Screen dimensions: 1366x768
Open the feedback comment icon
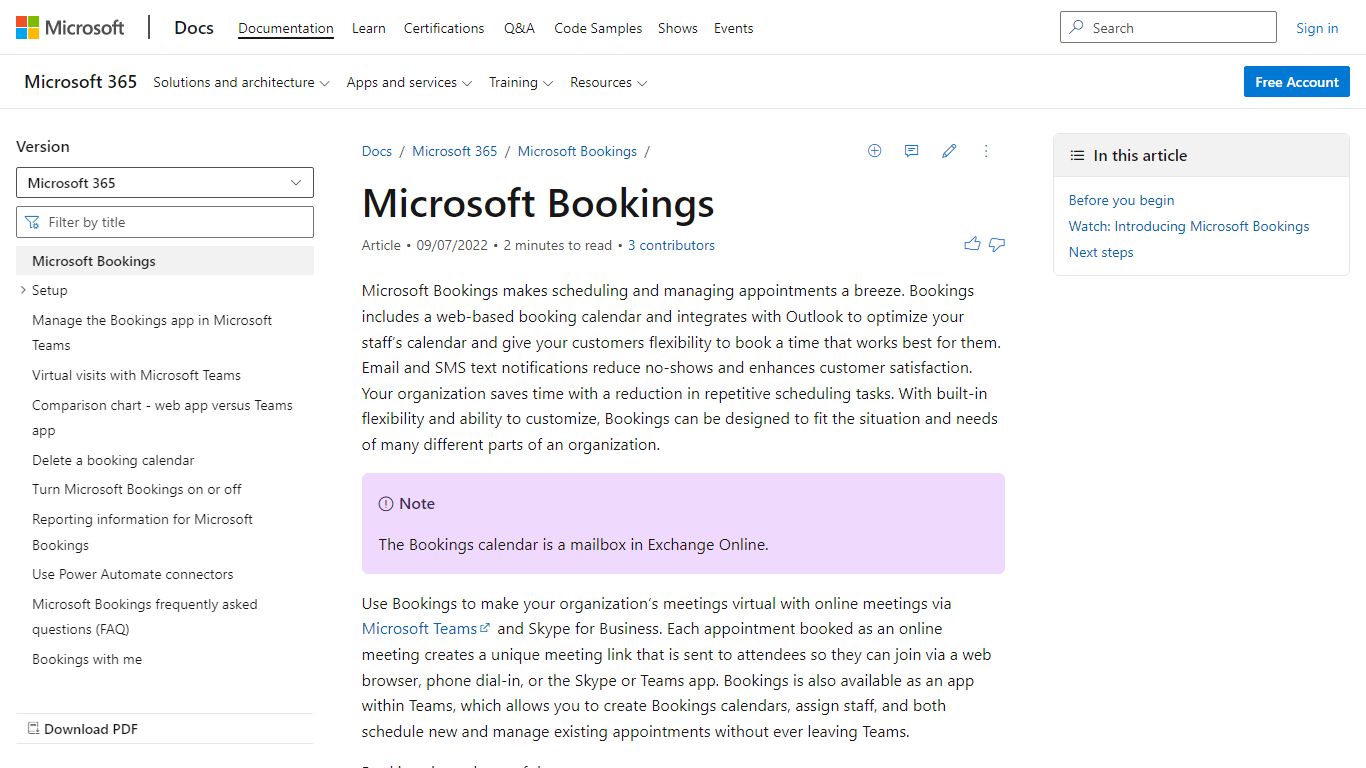click(x=911, y=151)
